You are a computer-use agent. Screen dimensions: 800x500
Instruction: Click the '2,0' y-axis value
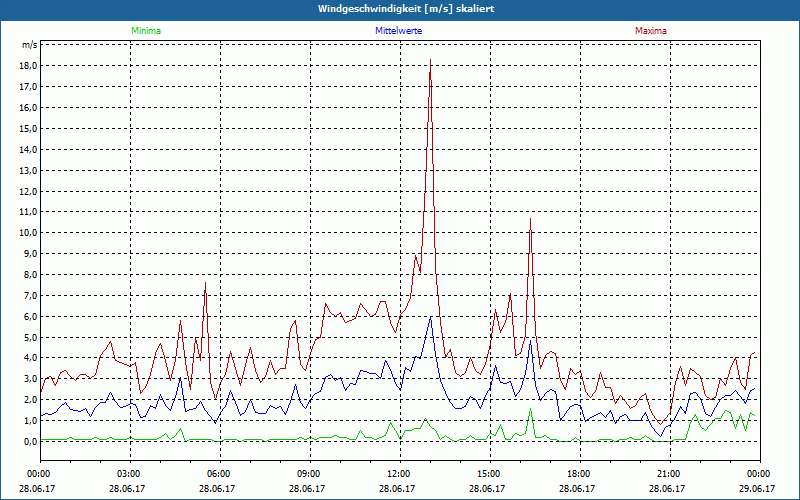30,399
